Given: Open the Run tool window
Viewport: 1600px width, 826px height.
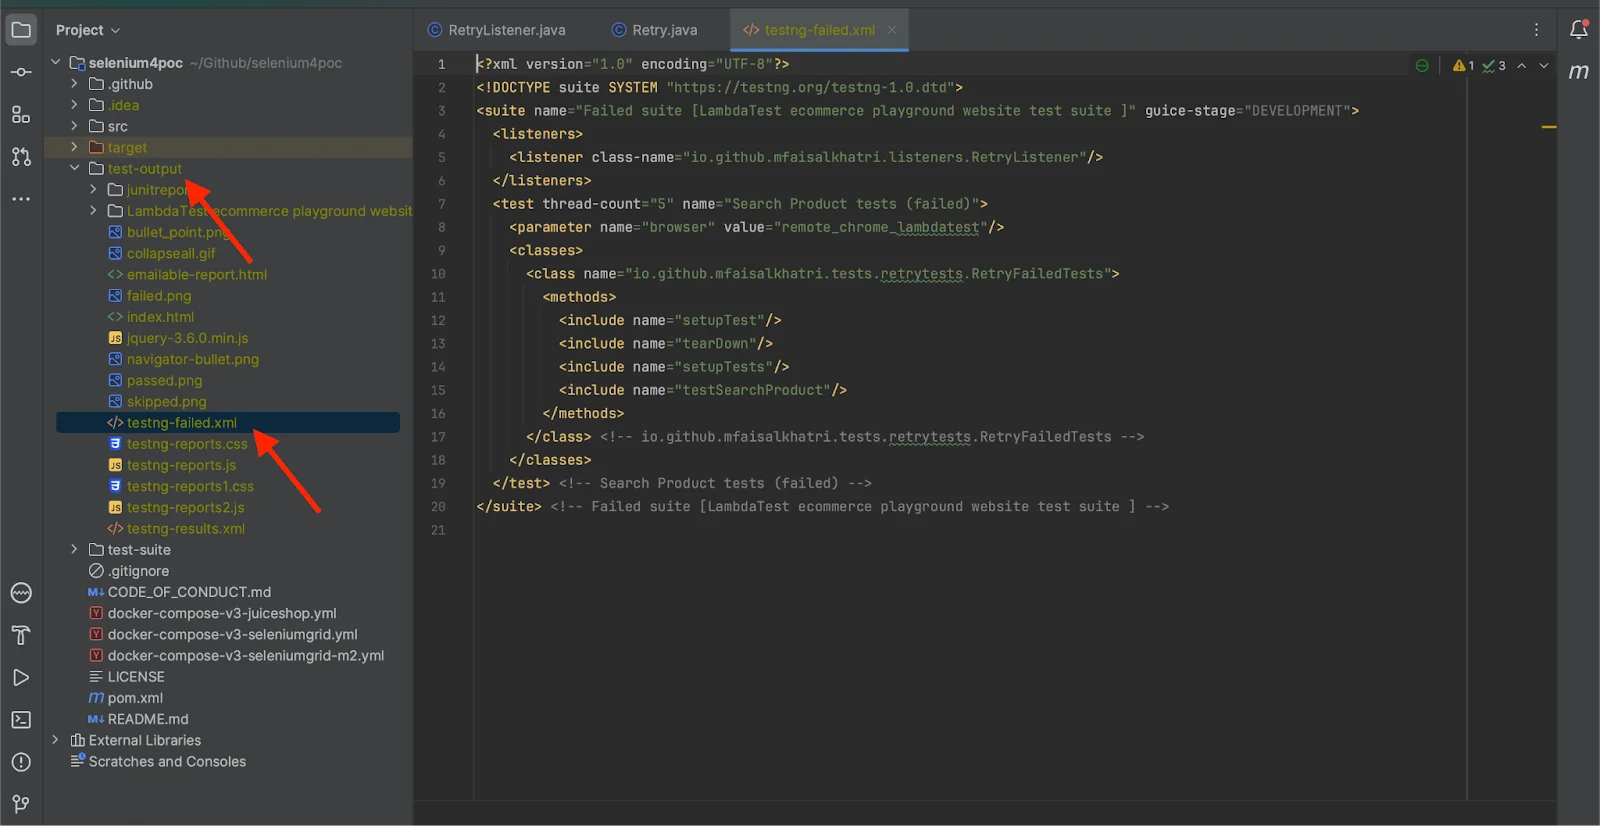Looking at the screenshot, I should pos(21,678).
